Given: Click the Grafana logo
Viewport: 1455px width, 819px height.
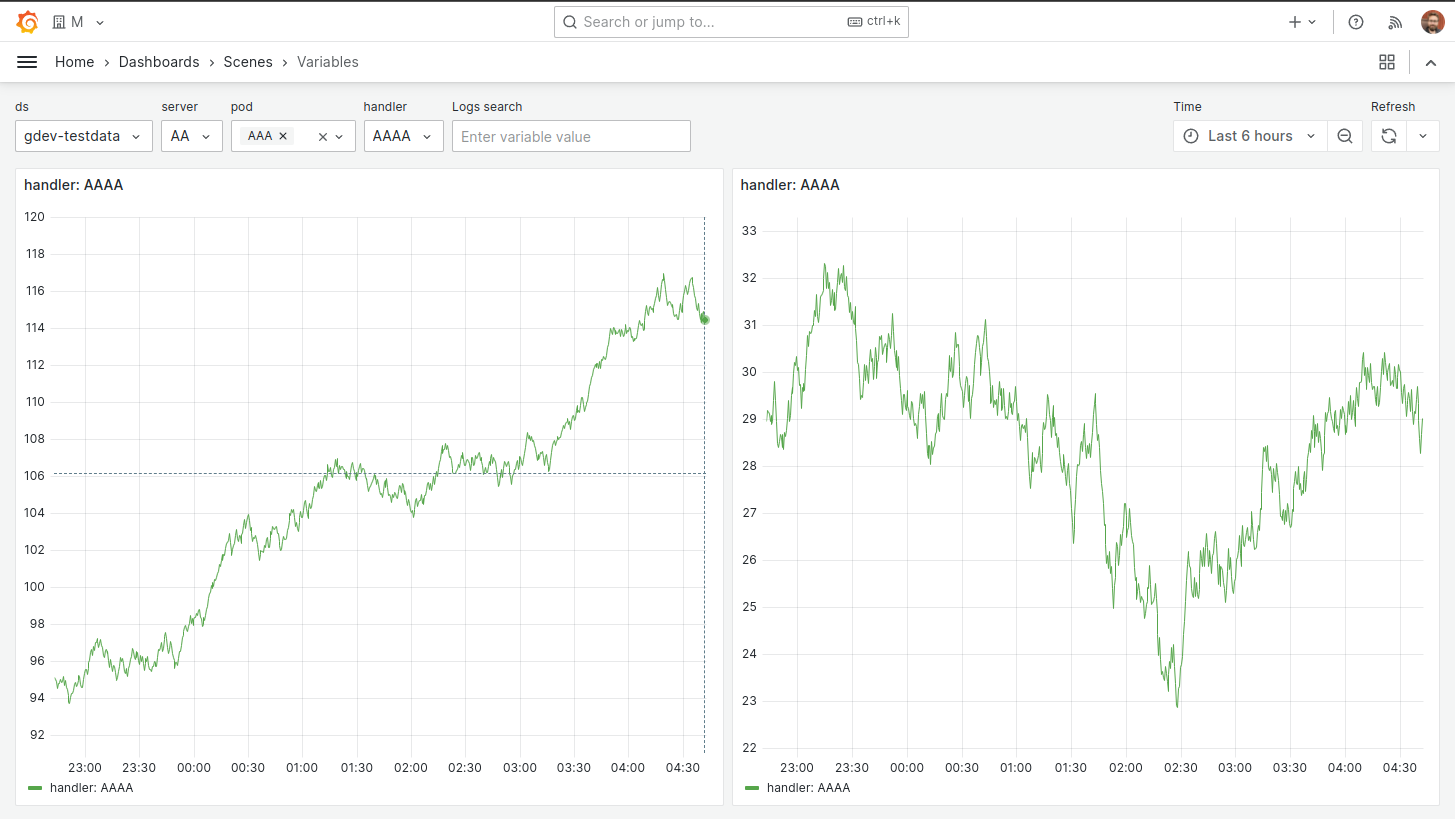Looking at the screenshot, I should (28, 21).
